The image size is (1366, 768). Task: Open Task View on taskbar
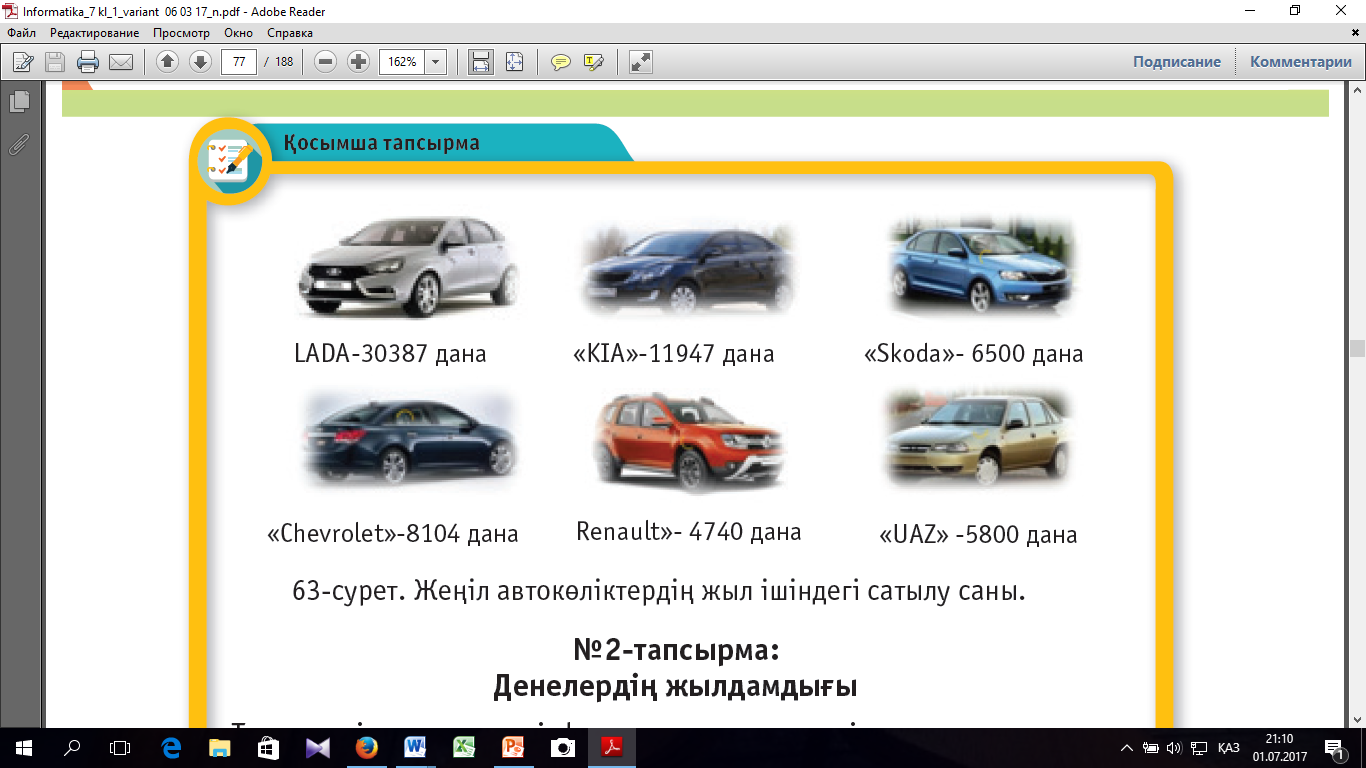coord(120,747)
